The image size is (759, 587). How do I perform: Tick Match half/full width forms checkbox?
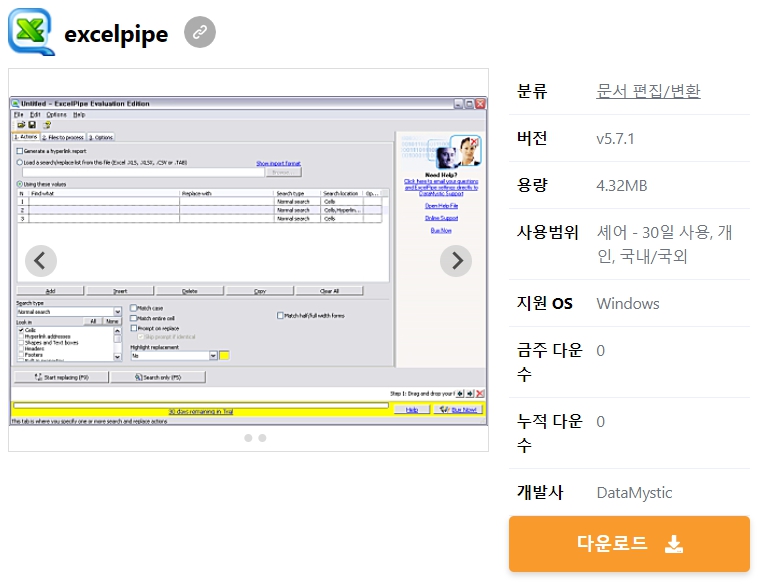(x=280, y=316)
